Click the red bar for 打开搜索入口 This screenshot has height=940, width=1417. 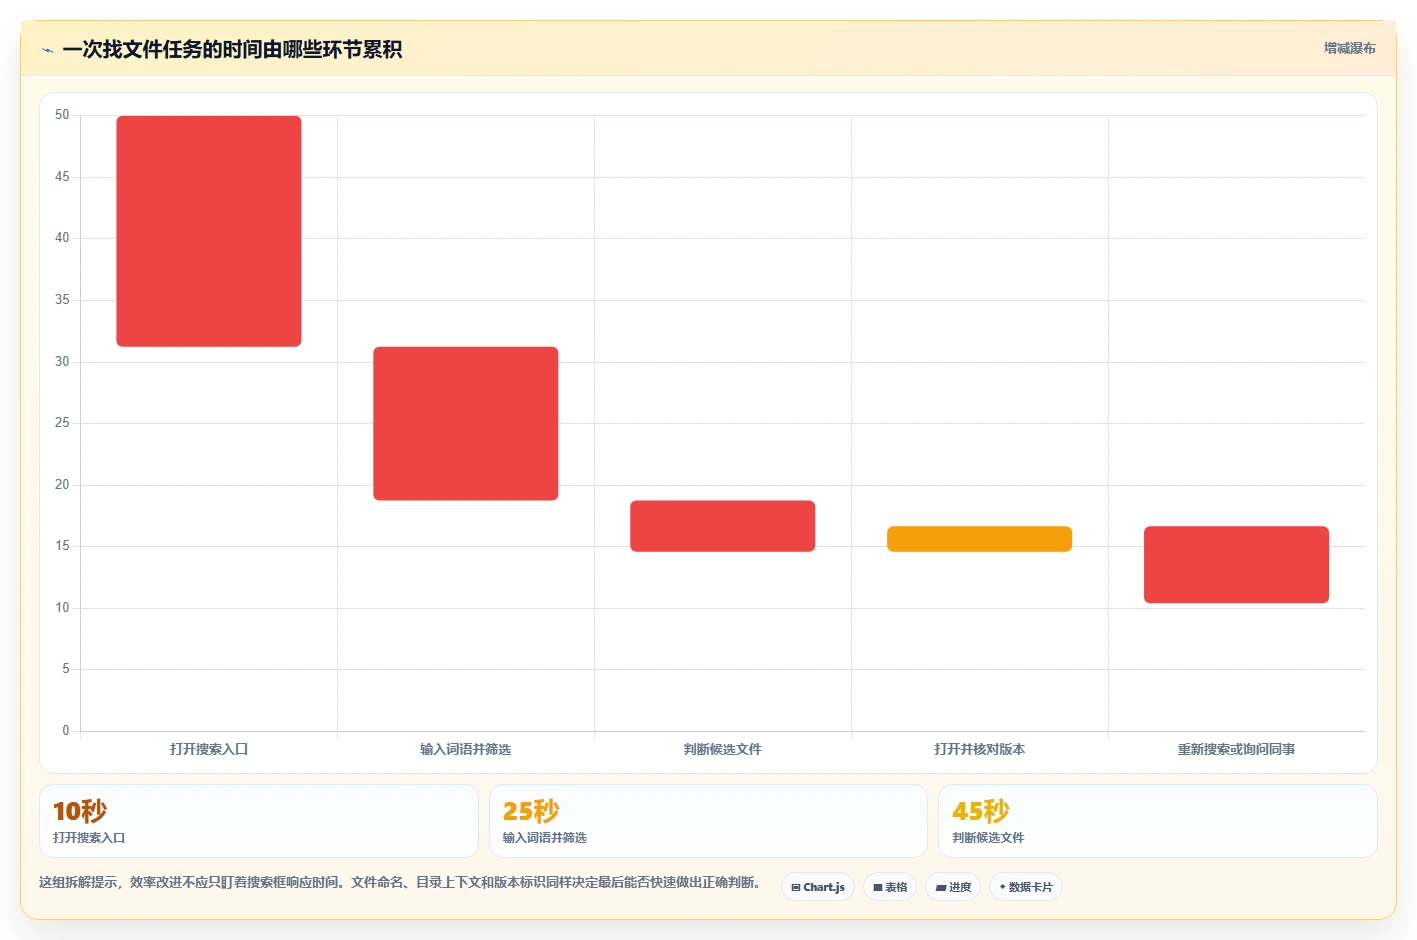click(x=209, y=231)
